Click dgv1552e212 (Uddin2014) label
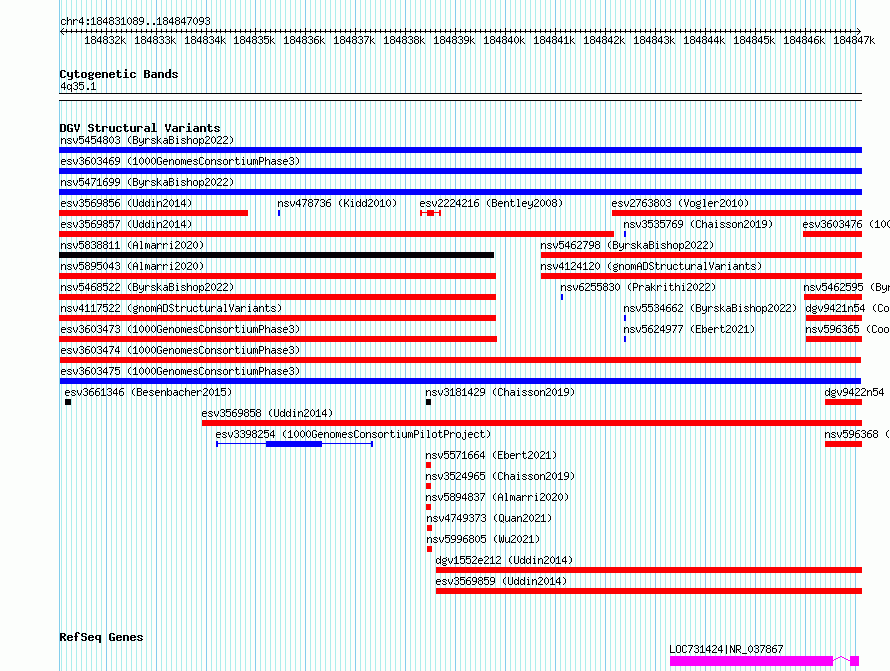Screen dimensions: 890x671 [x=504, y=560]
